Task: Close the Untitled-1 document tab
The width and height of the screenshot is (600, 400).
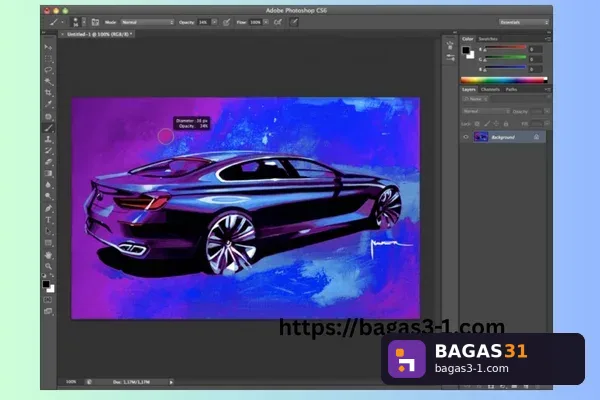Action: tap(62, 34)
